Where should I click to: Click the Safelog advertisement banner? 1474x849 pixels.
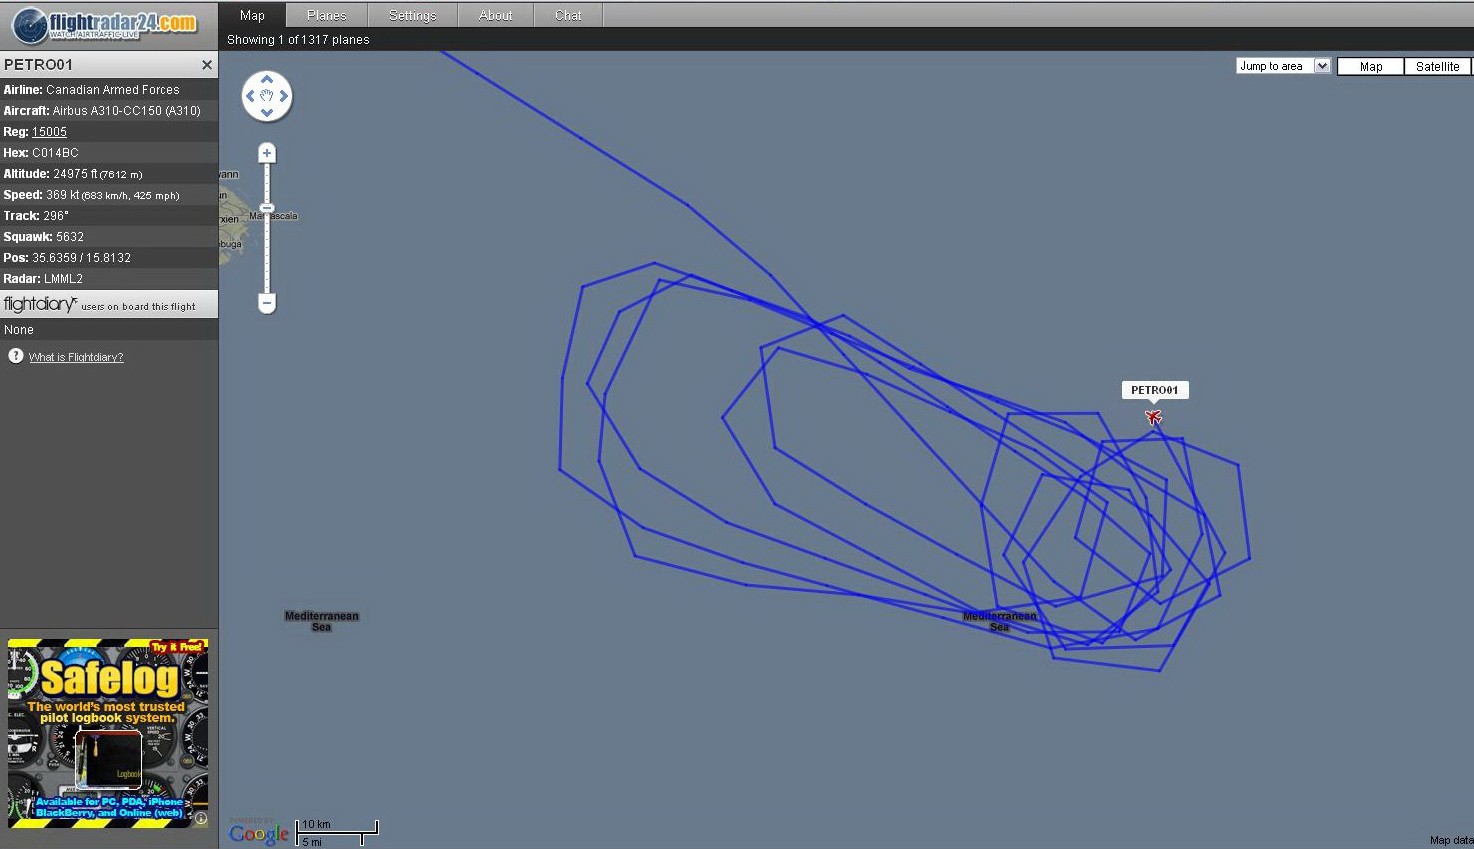(108, 733)
